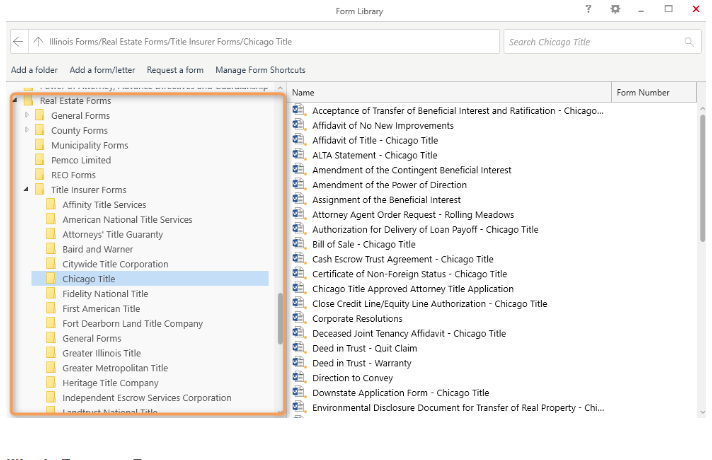Click Deceased Joint Tenancy Affidavit document icon
The height and width of the screenshot is (460, 712).
coord(298,333)
